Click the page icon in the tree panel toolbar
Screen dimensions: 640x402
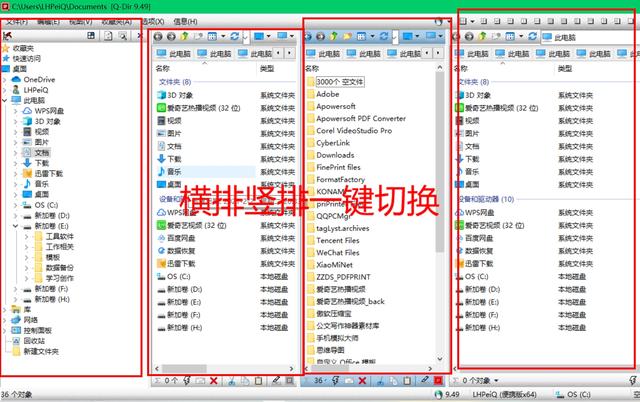coord(108,36)
